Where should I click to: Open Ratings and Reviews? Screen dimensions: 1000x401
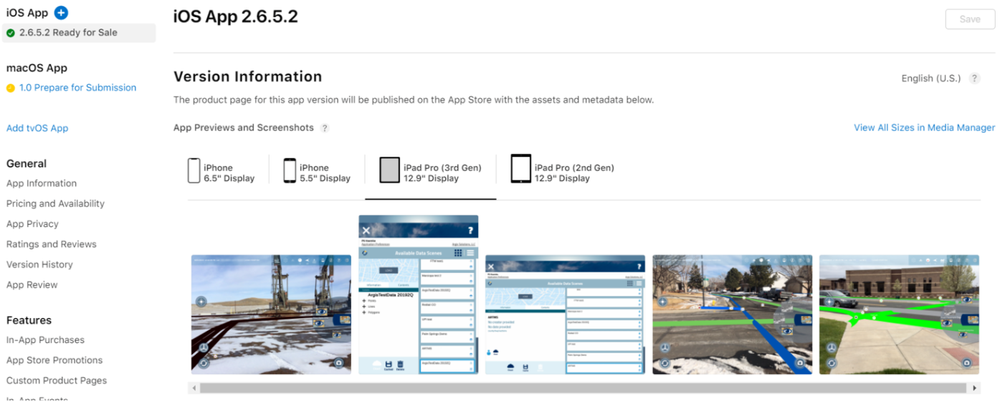(x=51, y=244)
